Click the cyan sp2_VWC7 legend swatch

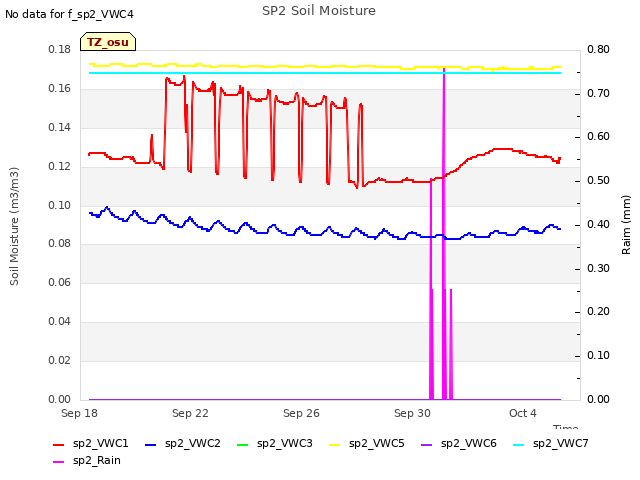[518, 444]
